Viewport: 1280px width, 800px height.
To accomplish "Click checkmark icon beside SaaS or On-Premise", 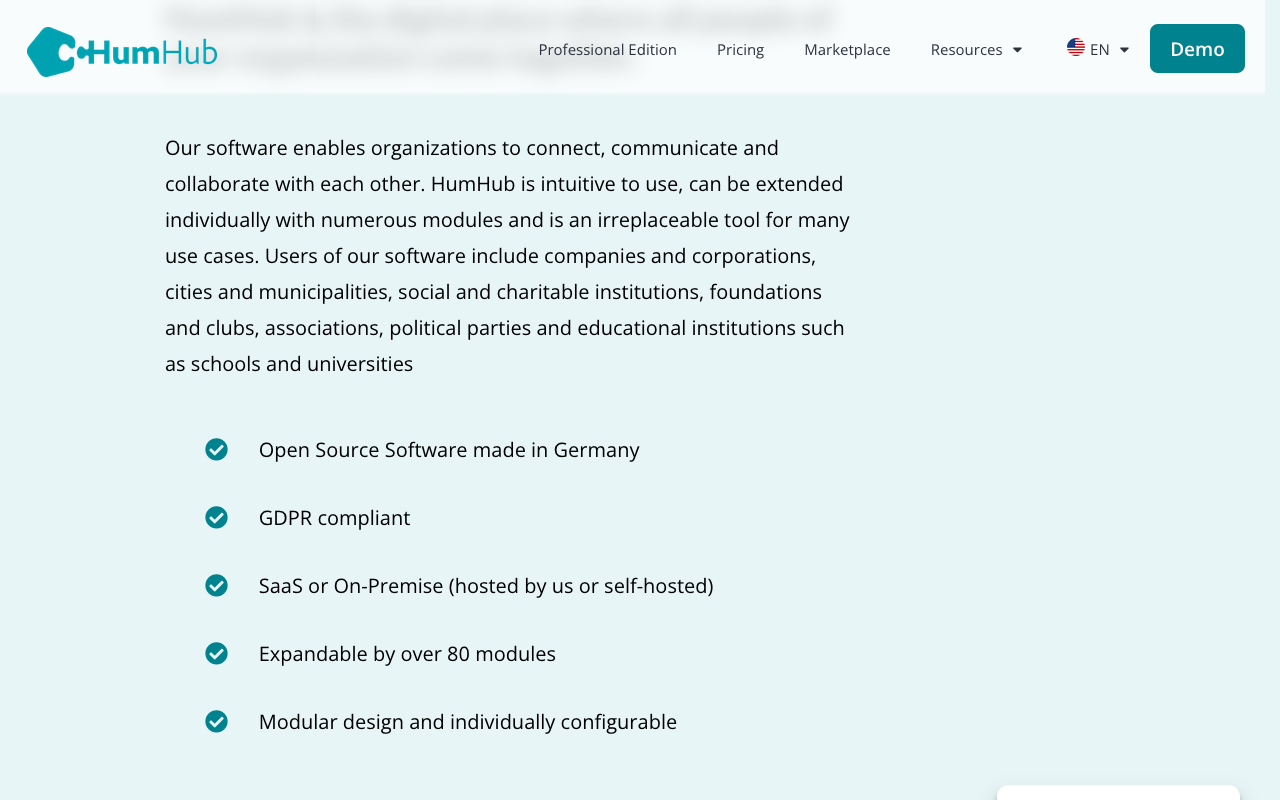I will pyautogui.click(x=216, y=586).
